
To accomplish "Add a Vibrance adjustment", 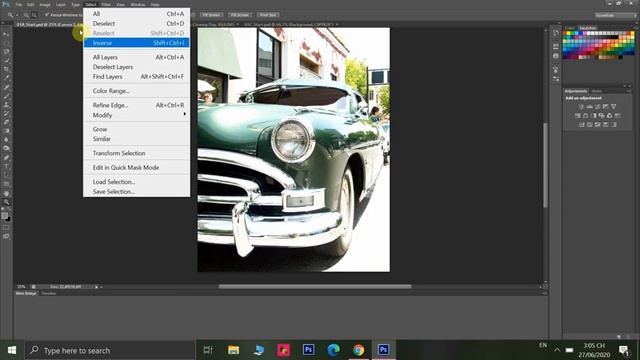I will click(613, 107).
